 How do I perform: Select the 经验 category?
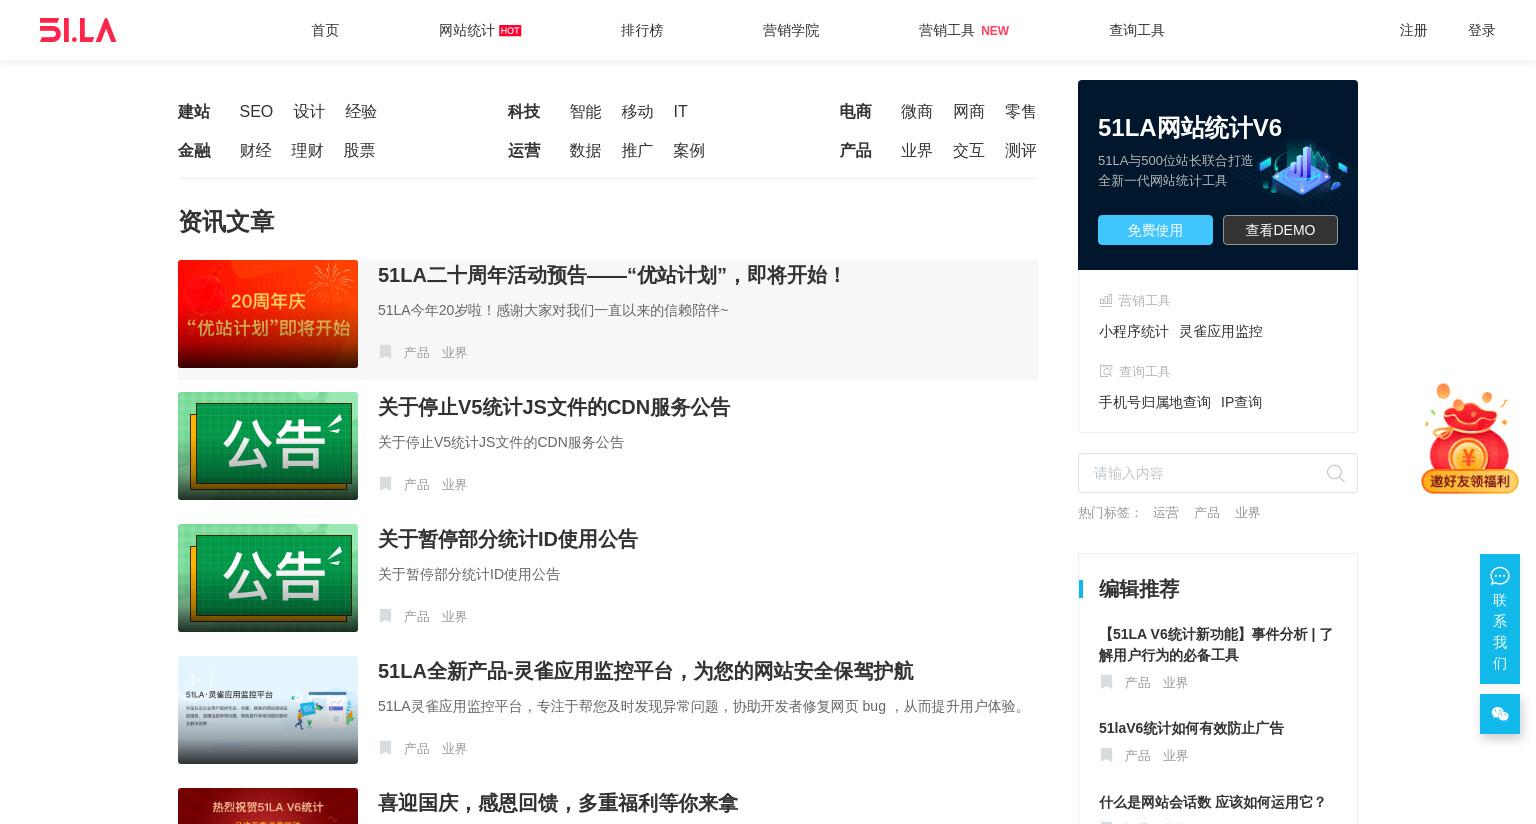[x=361, y=111]
